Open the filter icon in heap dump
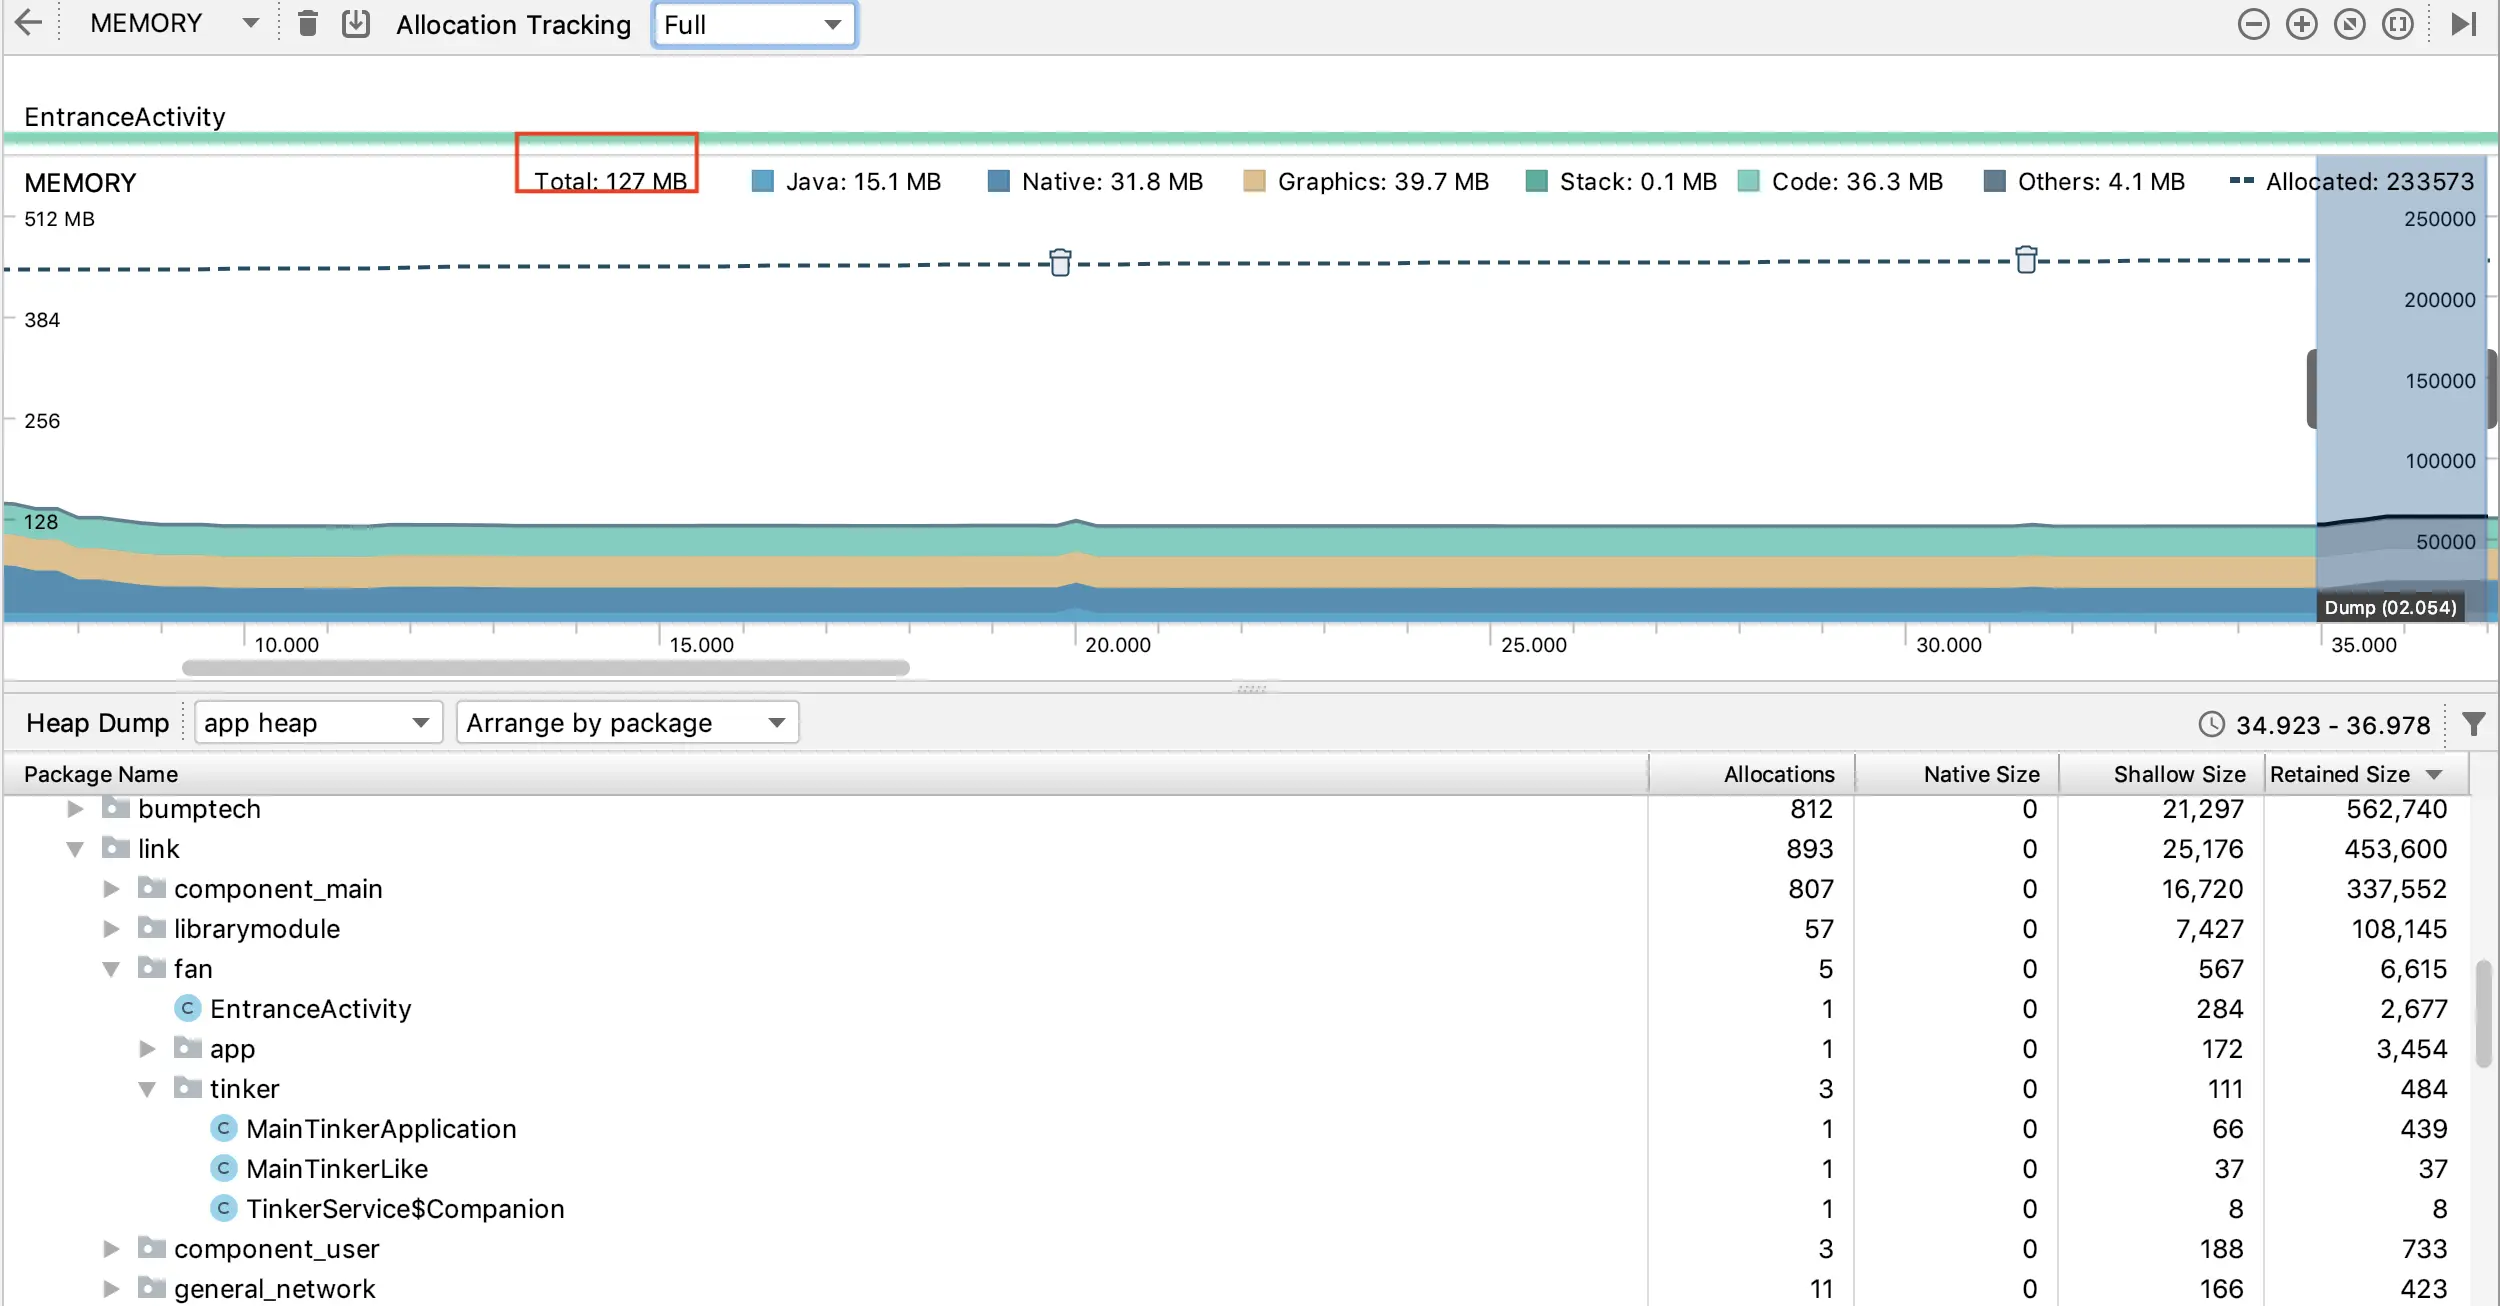This screenshot has width=2500, height=1306. point(2473,724)
